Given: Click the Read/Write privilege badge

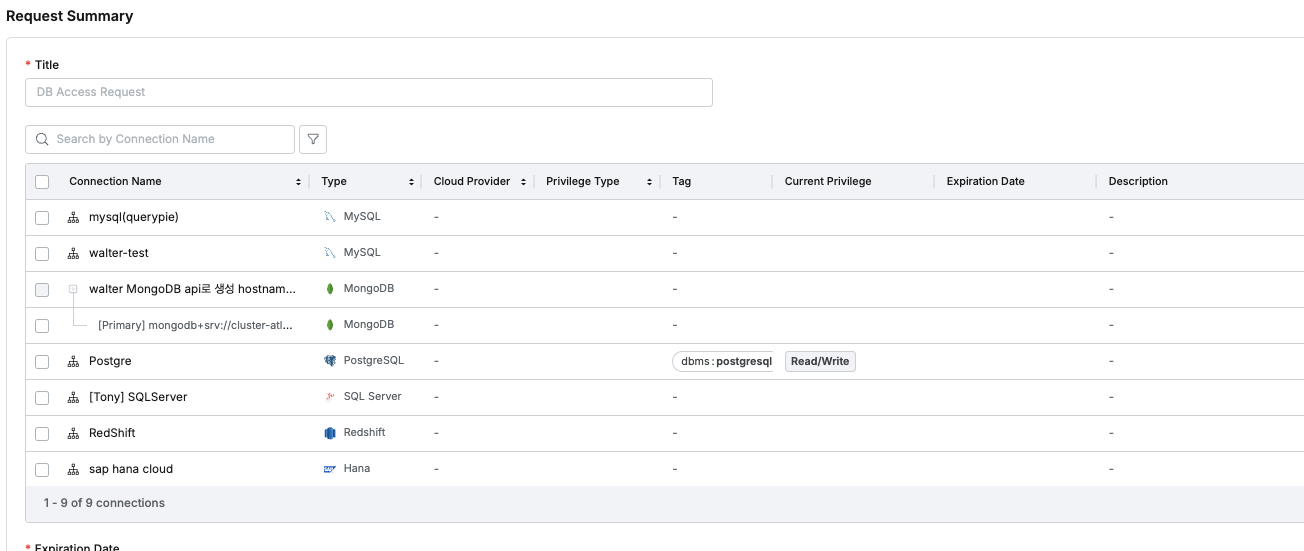Looking at the screenshot, I should [x=820, y=361].
